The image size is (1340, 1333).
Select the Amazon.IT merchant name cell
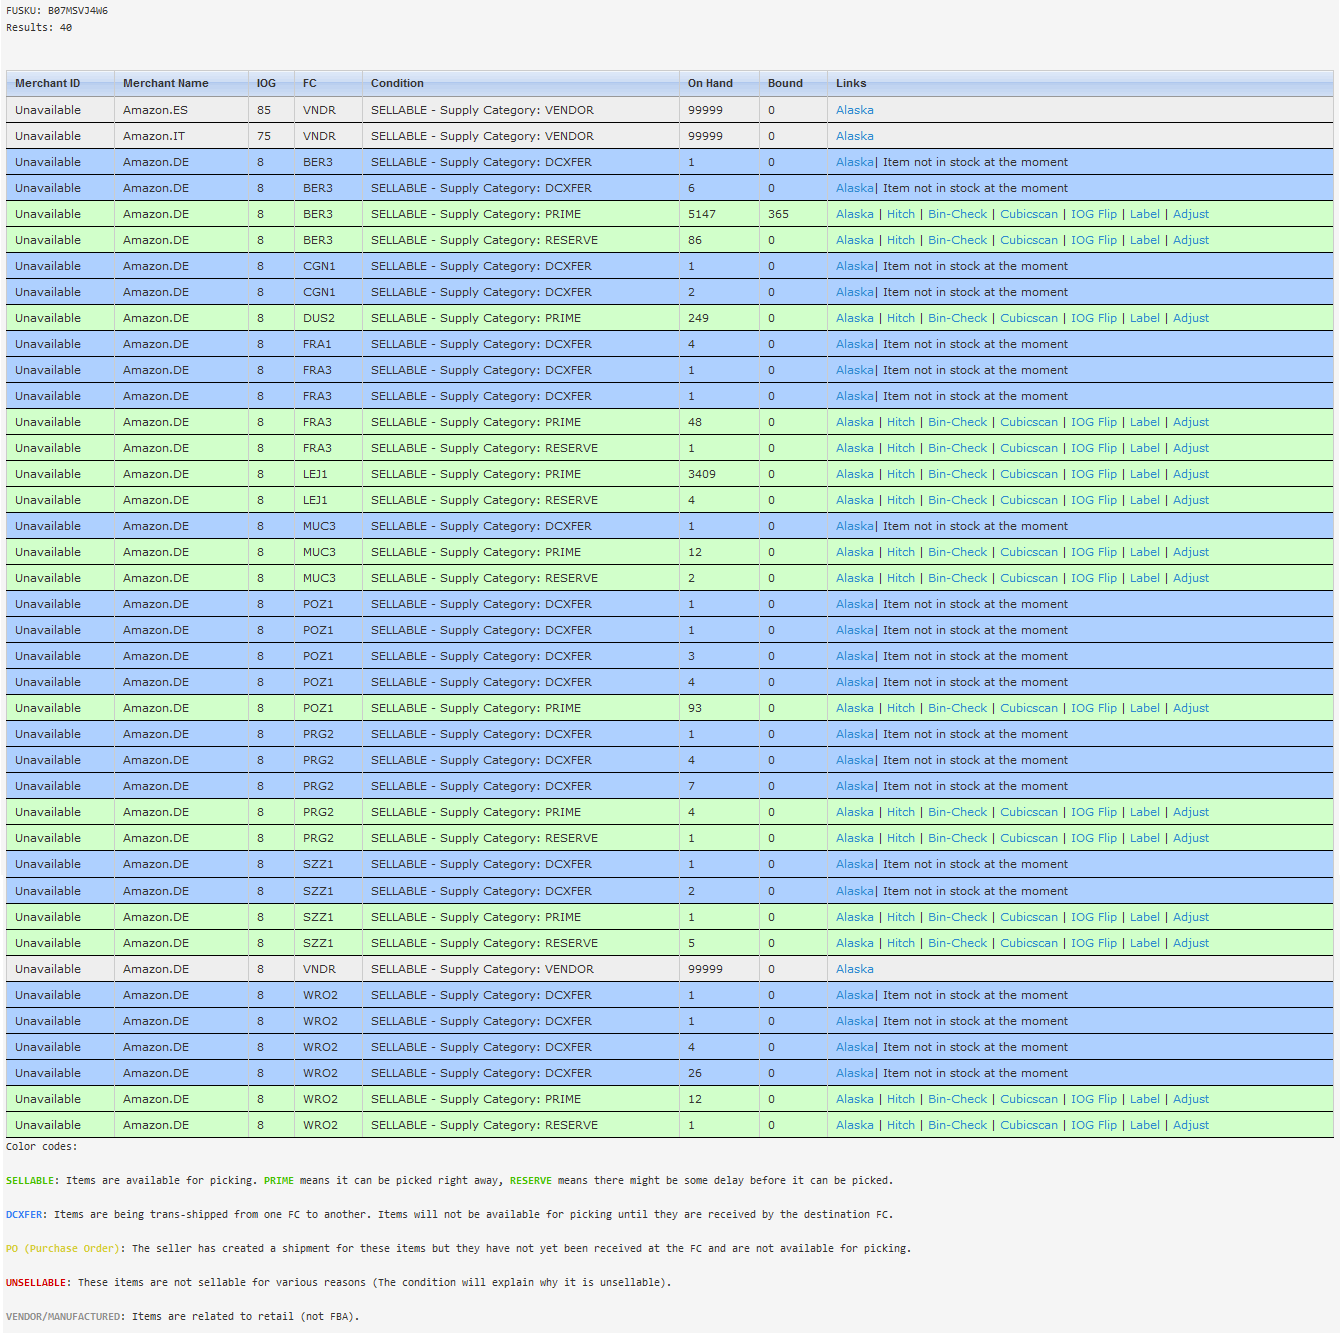[x=181, y=136]
